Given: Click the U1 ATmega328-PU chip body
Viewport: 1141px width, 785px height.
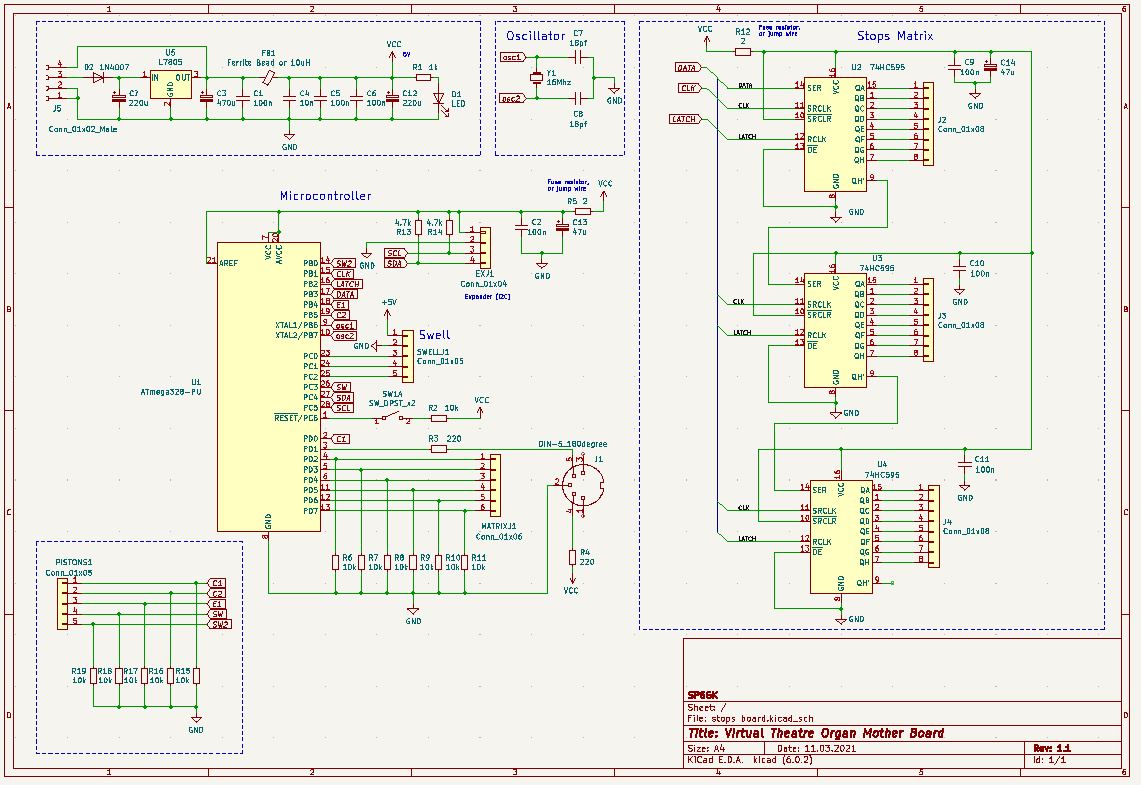Looking at the screenshot, I should 269,386.
